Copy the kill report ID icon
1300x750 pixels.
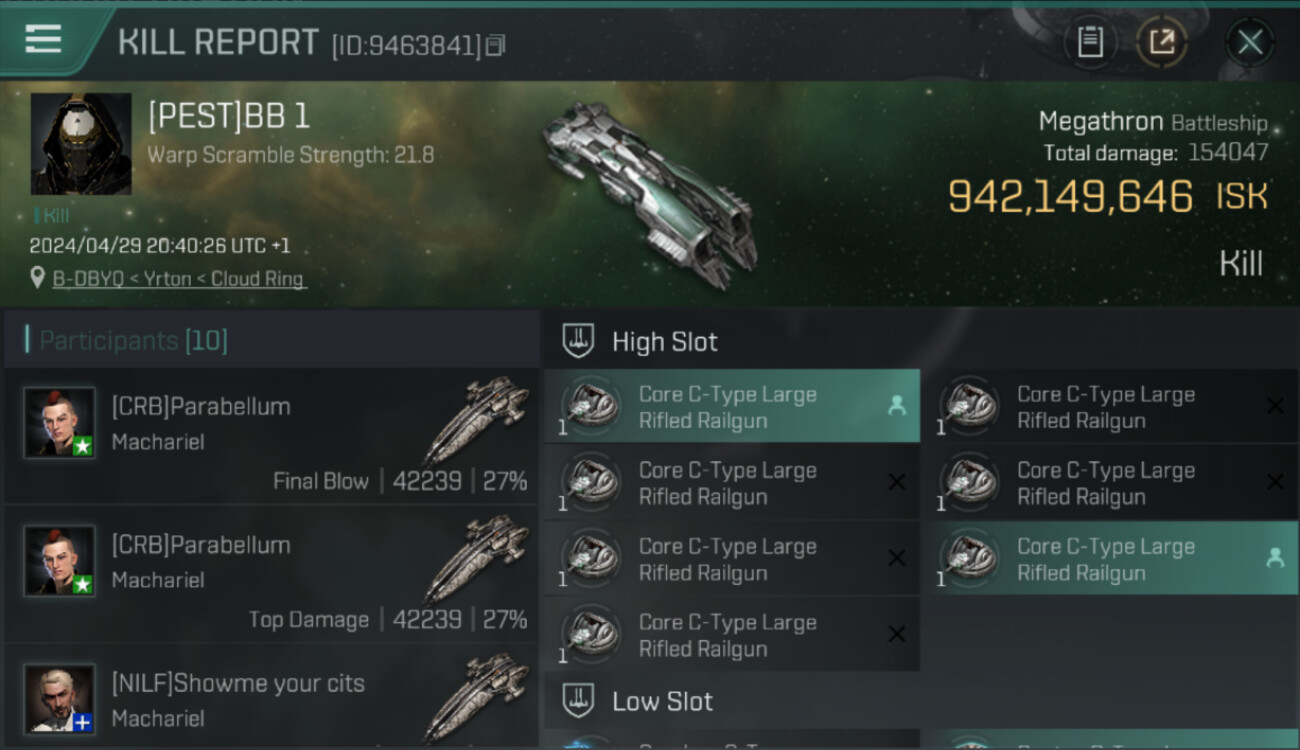[x=496, y=45]
